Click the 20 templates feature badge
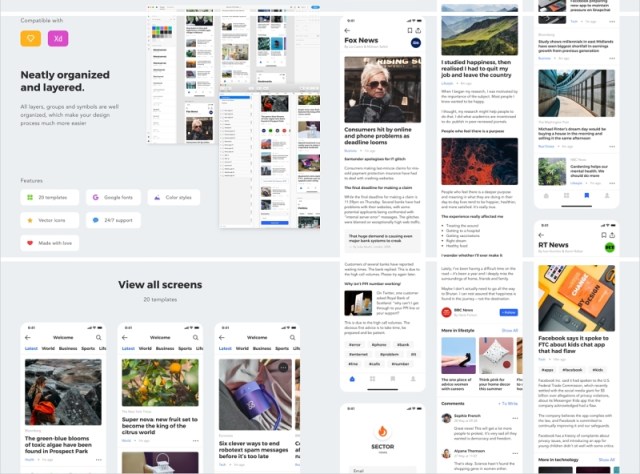The height and width of the screenshot is (474, 640). pyautogui.click(x=49, y=197)
